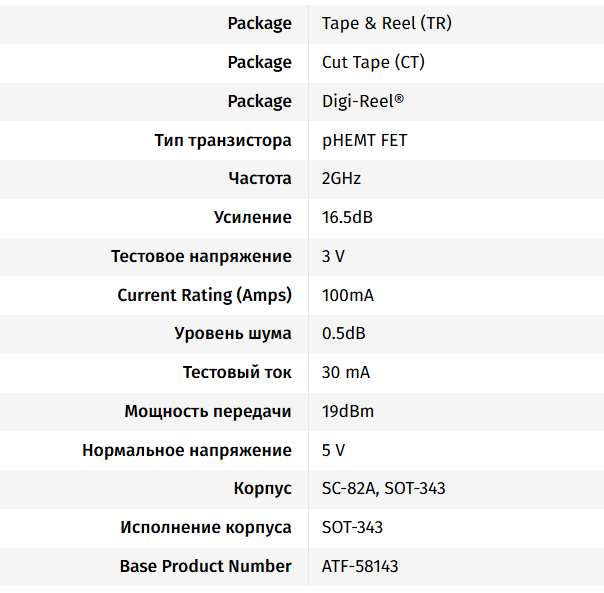Select the SC-82A, SOT-343 value

(x=383, y=488)
